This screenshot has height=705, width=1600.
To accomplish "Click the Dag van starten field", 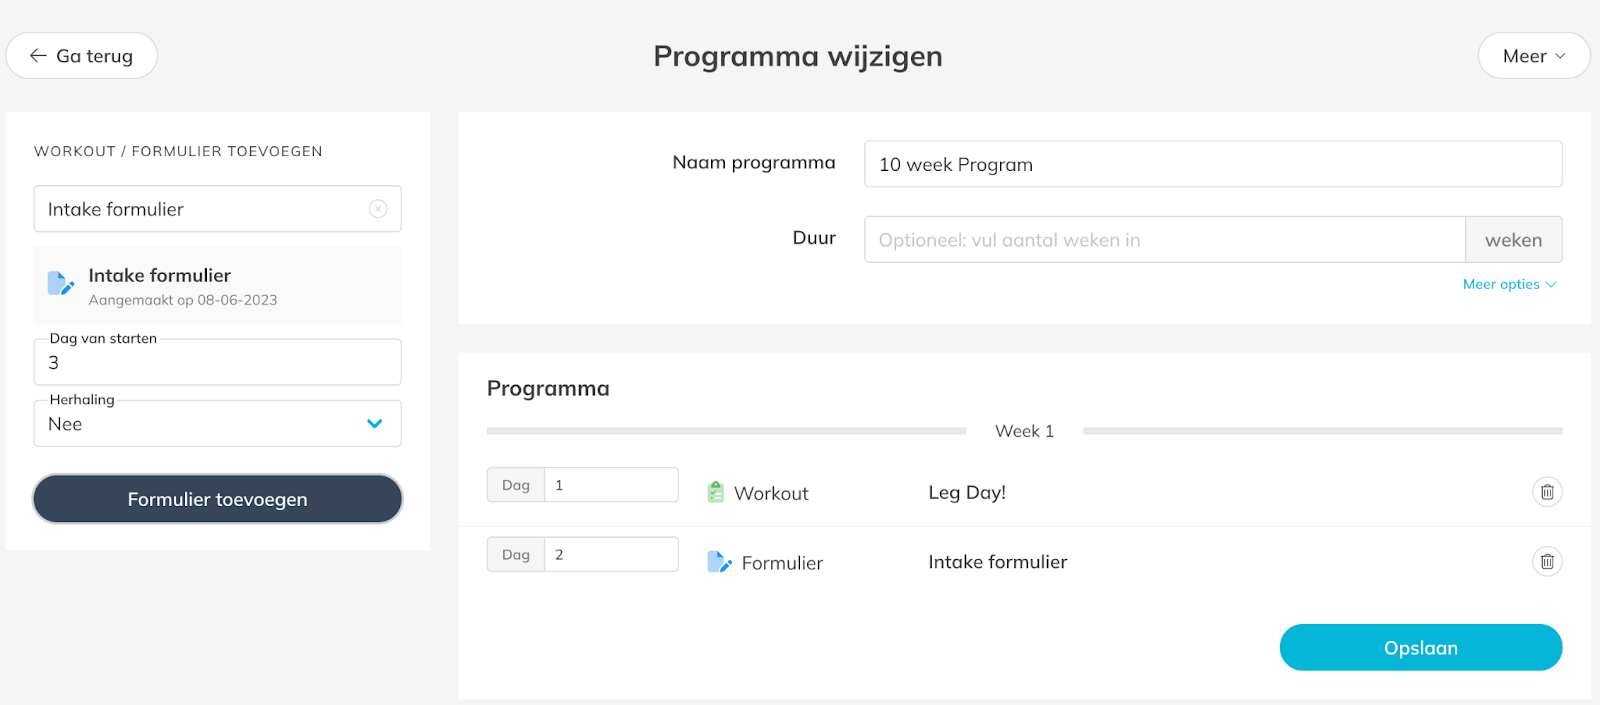I will point(218,363).
